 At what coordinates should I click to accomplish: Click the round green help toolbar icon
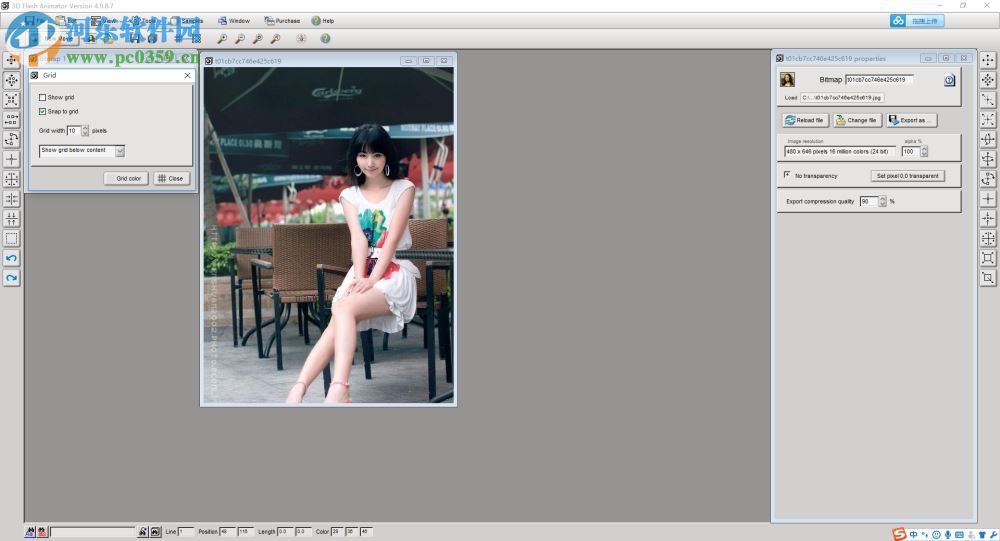pyautogui.click(x=325, y=39)
